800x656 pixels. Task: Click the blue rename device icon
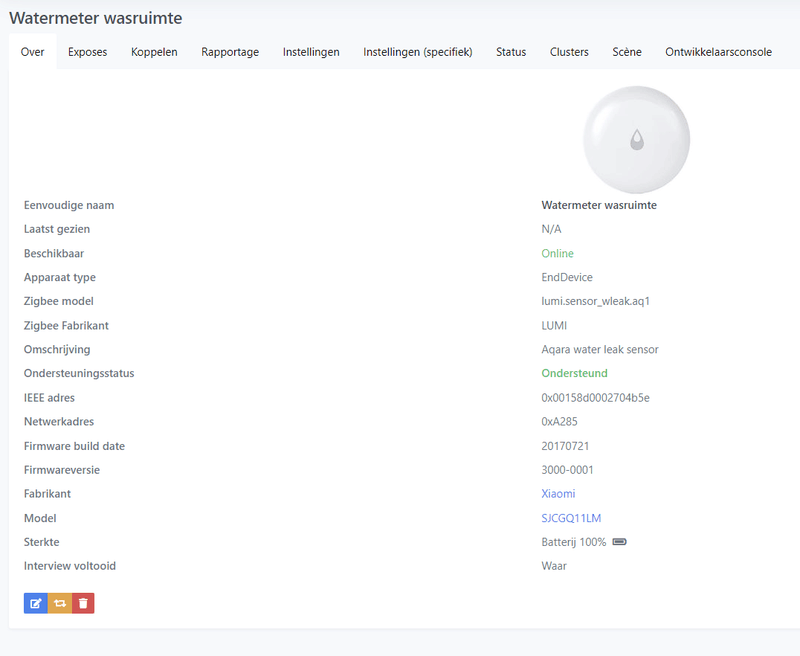36,603
